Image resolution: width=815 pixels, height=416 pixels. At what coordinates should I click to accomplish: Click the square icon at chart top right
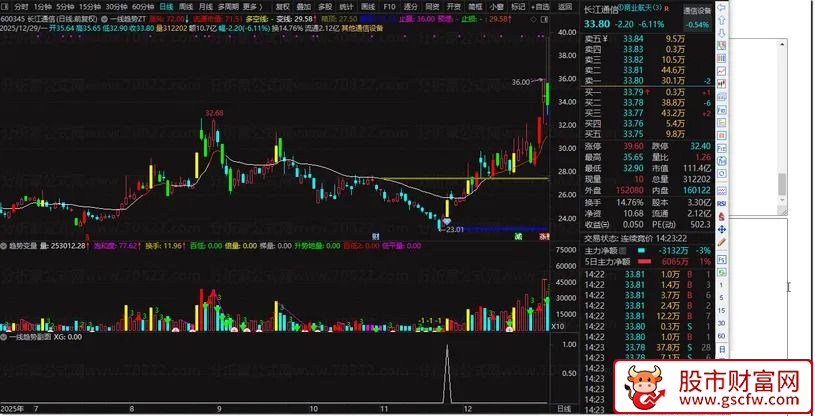[545, 20]
